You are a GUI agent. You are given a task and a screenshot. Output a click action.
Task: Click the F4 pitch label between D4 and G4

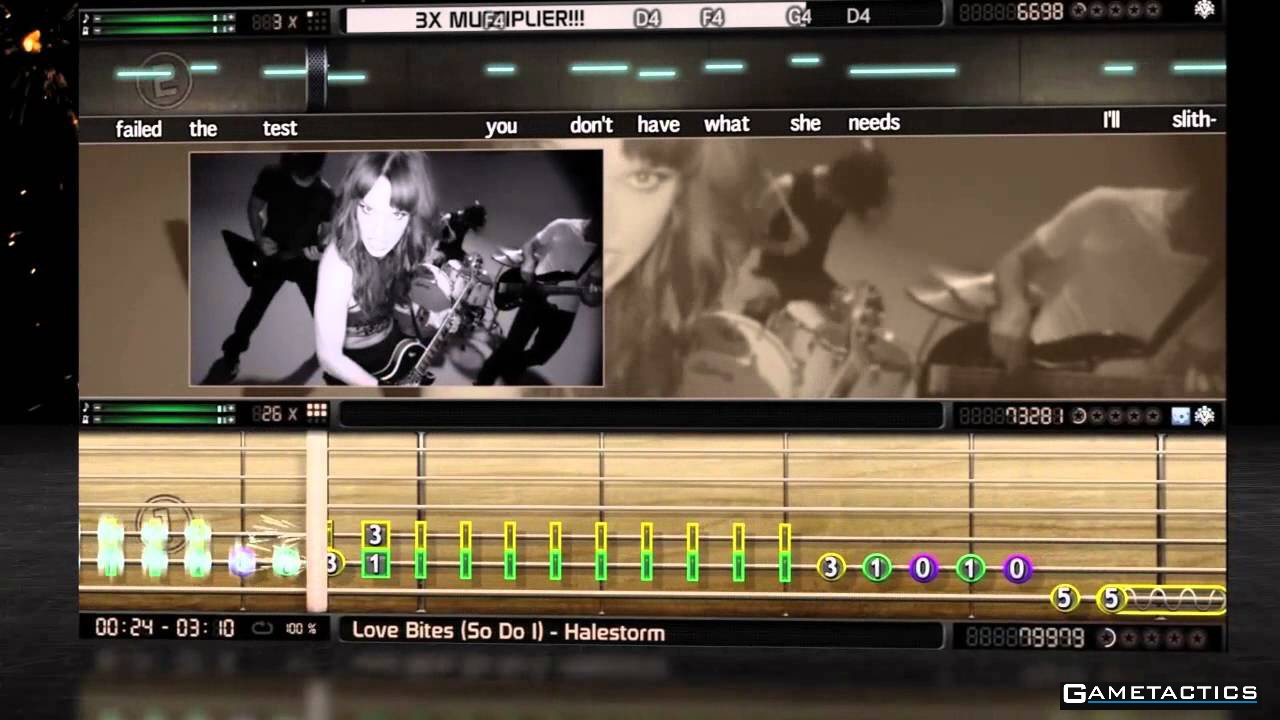[x=712, y=17]
